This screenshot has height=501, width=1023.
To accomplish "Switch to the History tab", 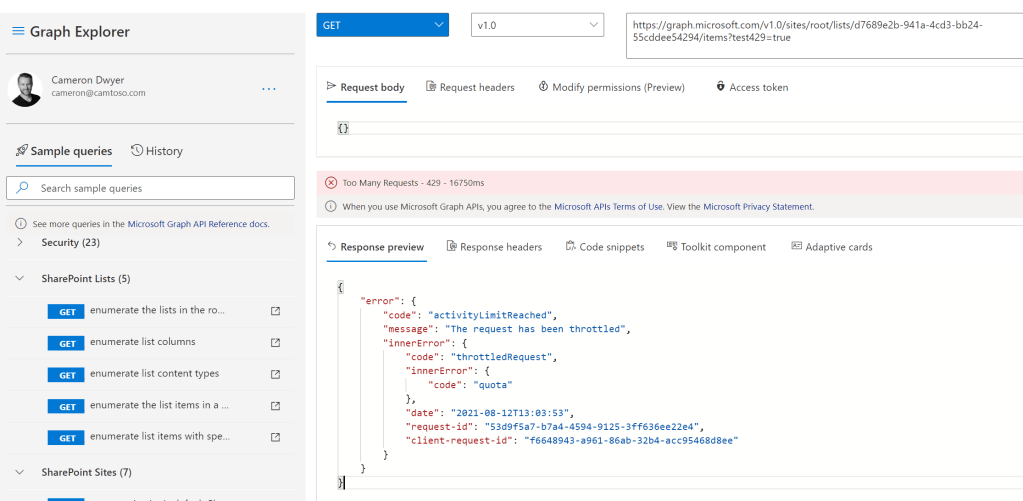I will pos(157,151).
